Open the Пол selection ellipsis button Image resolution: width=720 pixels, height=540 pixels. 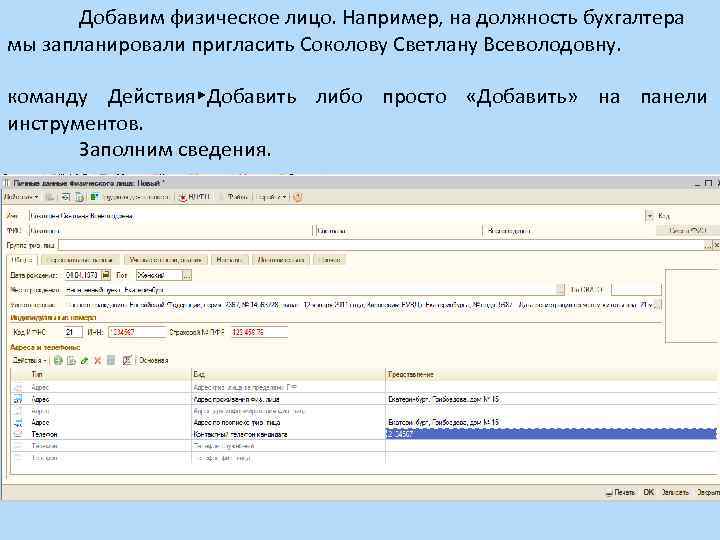187,276
